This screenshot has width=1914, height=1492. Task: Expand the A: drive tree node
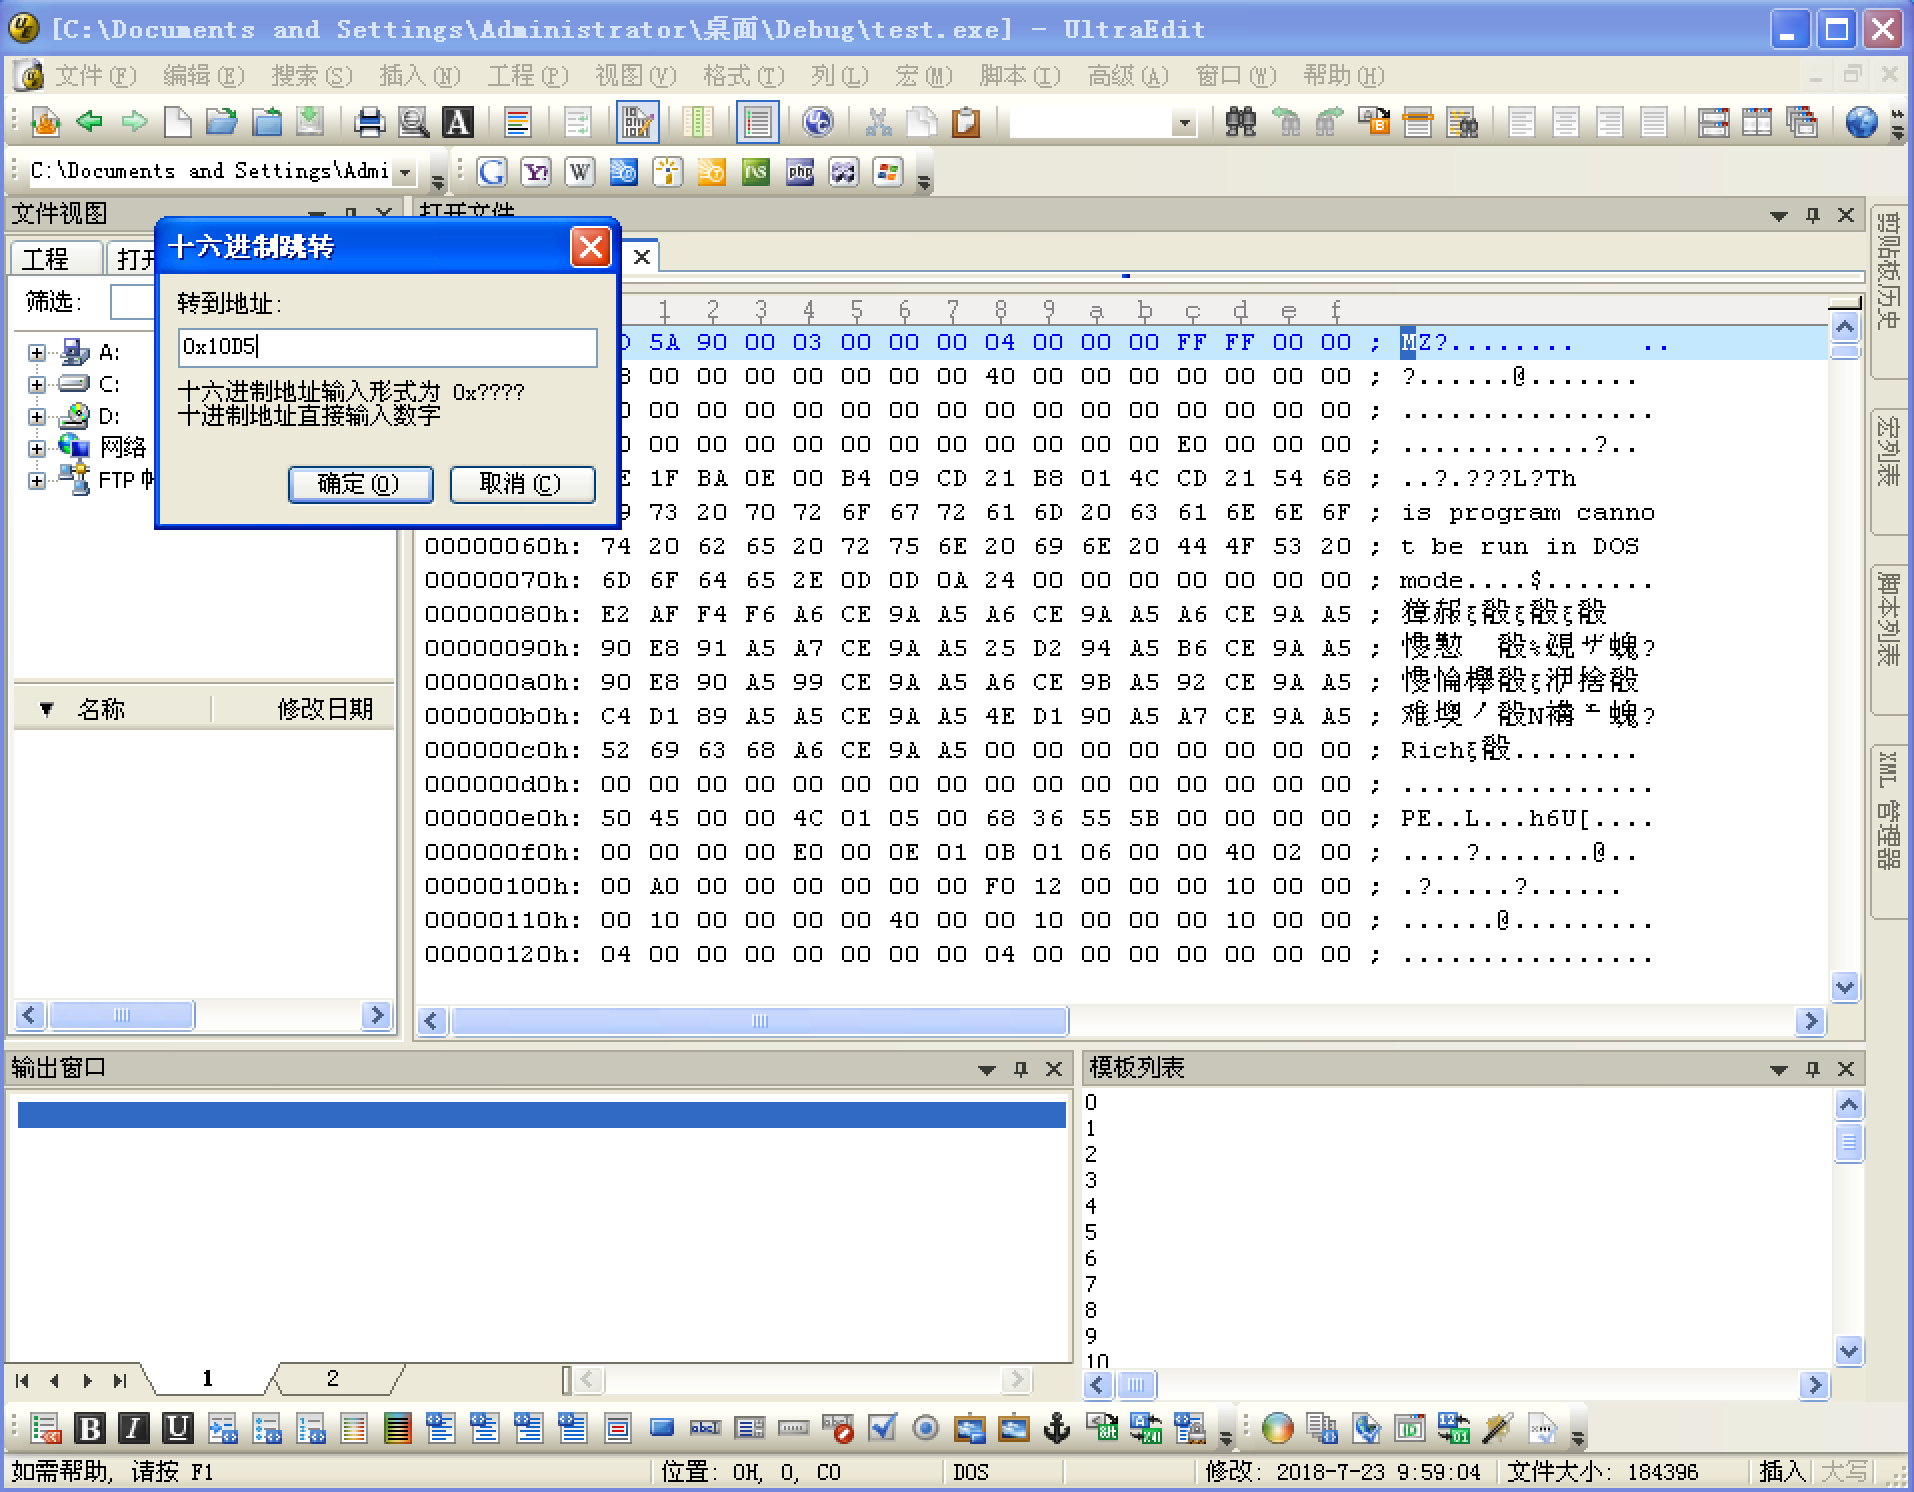click(x=37, y=352)
